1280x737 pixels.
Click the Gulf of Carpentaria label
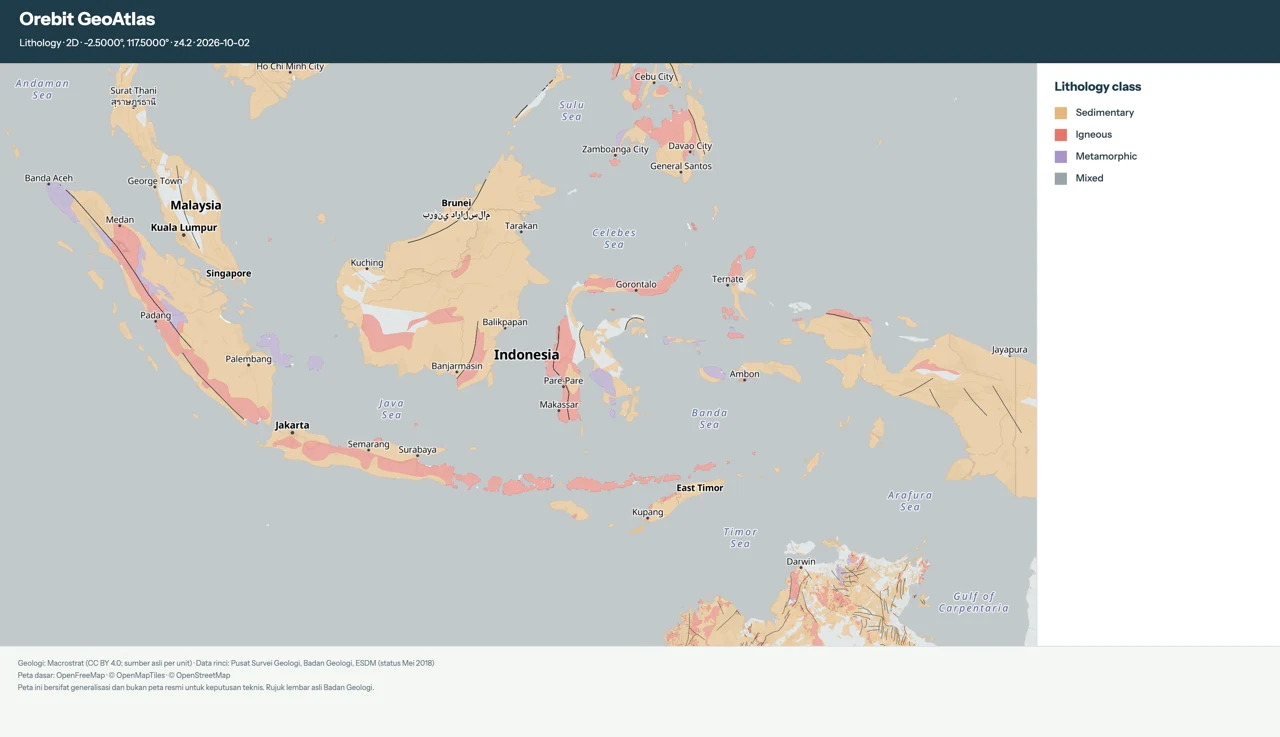[974, 602]
